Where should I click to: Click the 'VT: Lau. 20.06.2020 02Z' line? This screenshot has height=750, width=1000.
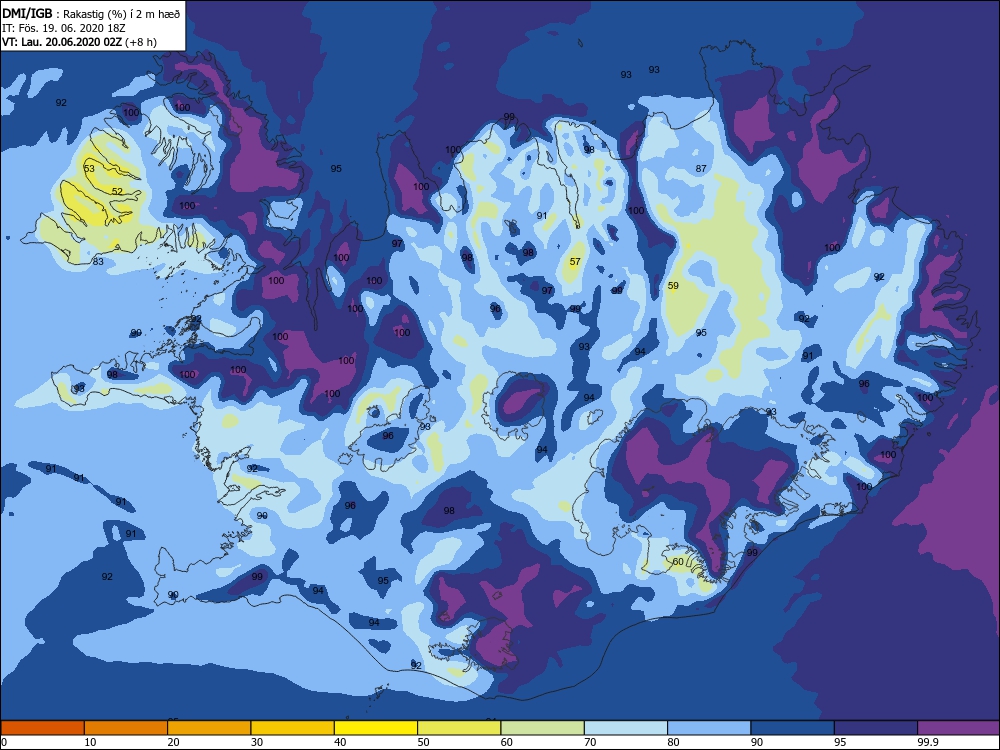click(x=62, y=42)
